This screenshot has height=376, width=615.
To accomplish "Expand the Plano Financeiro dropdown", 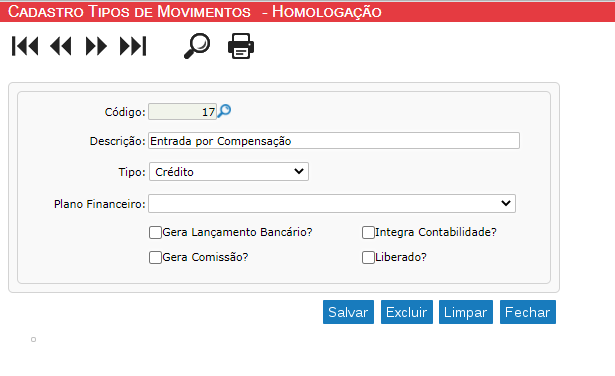I will 332,203.
